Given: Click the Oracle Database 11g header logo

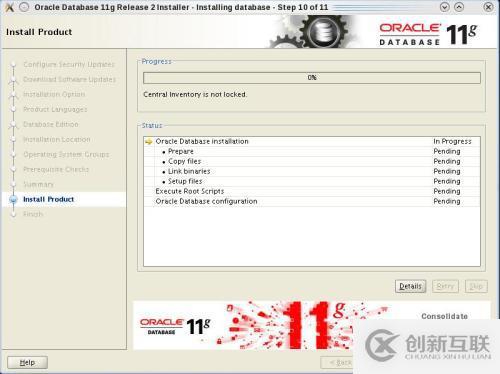Looking at the screenshot, I should pos(428,34).
